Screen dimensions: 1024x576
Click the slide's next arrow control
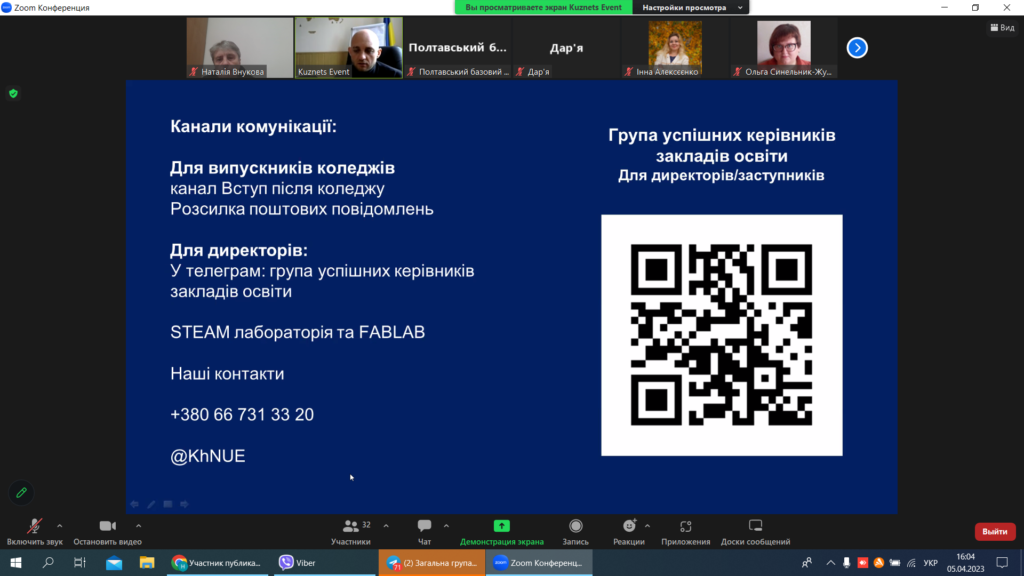point(185,504)
